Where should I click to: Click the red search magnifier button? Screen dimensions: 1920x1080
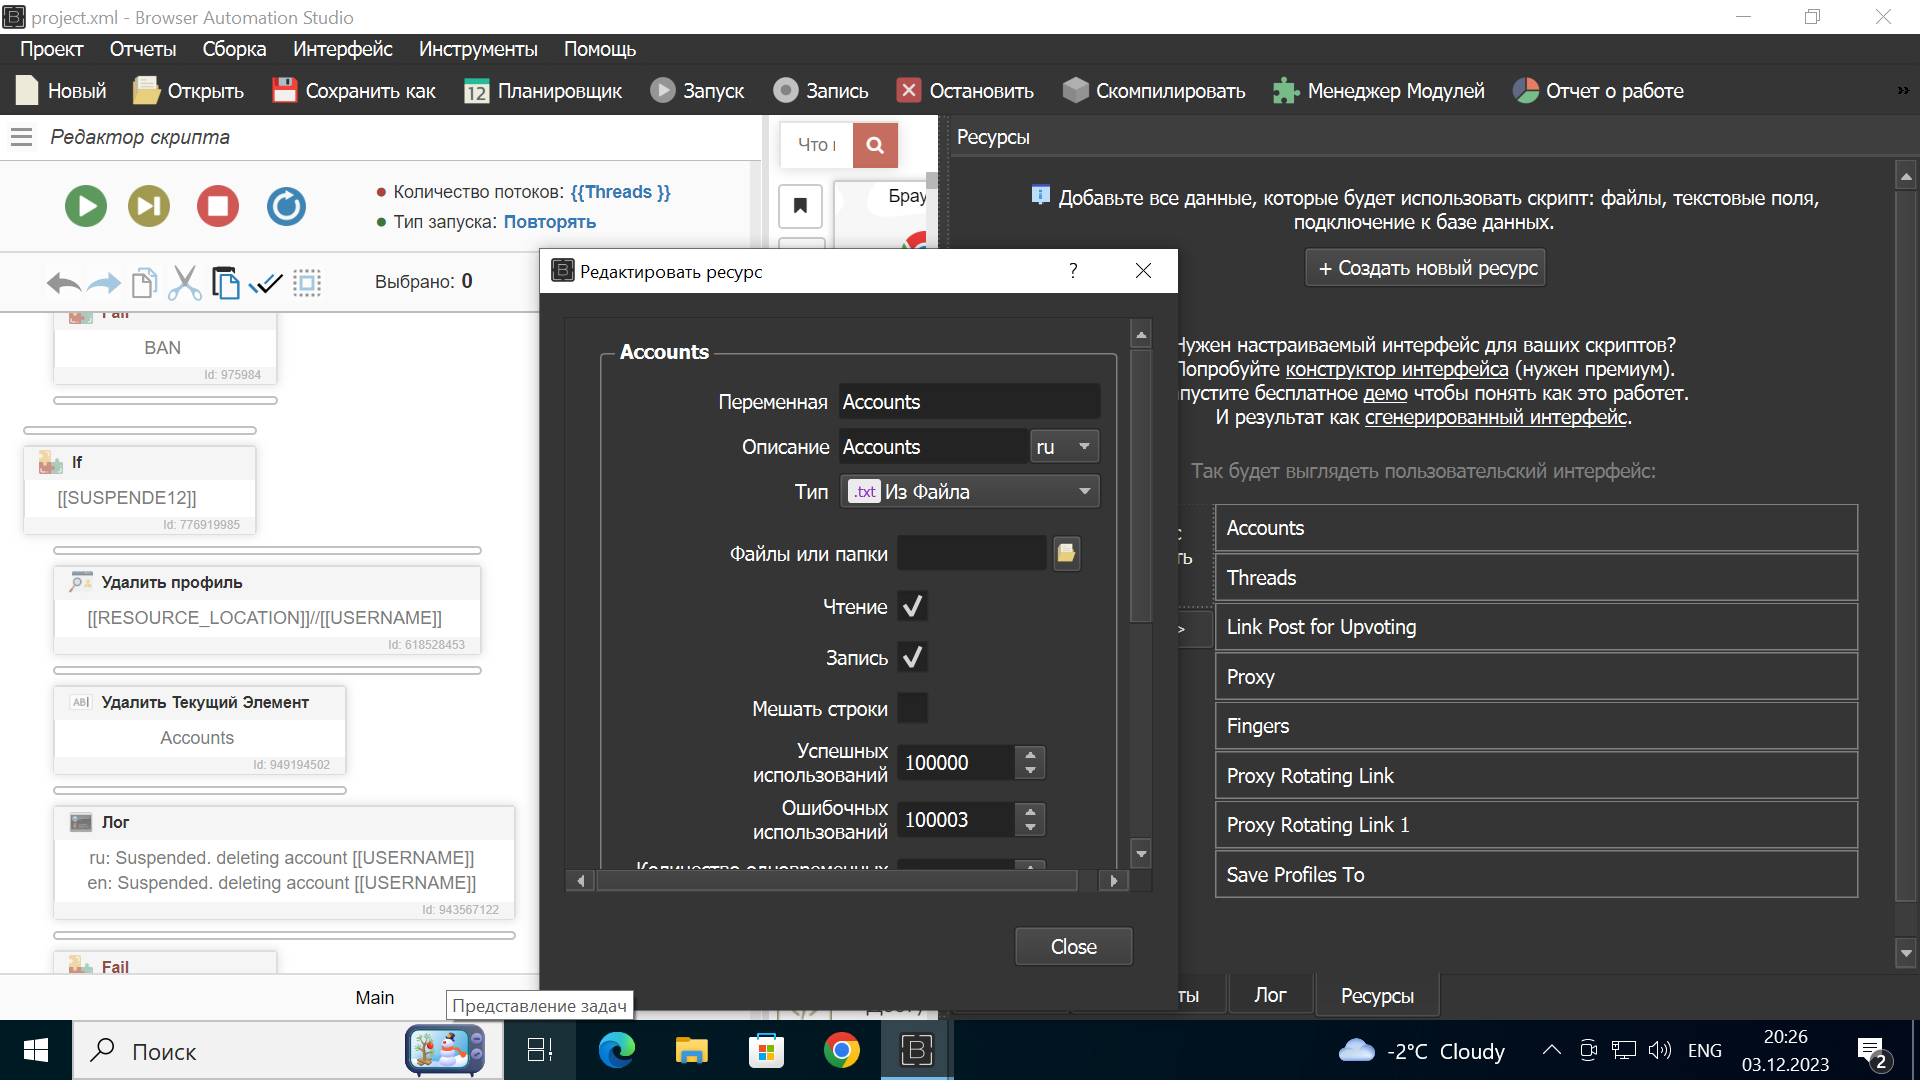tap(875, 145)
